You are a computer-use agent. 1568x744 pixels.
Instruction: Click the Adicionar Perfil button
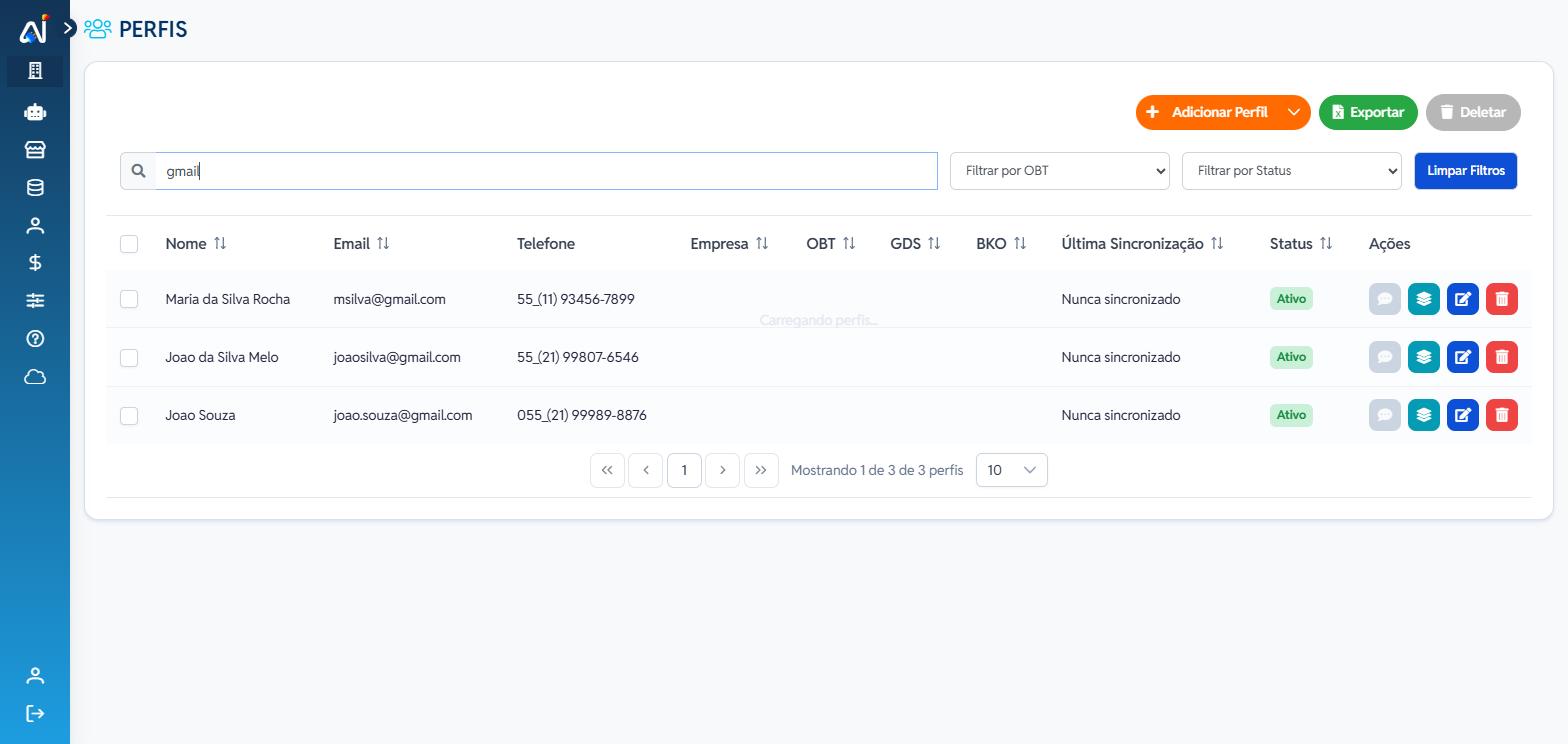pos(1207,112)
